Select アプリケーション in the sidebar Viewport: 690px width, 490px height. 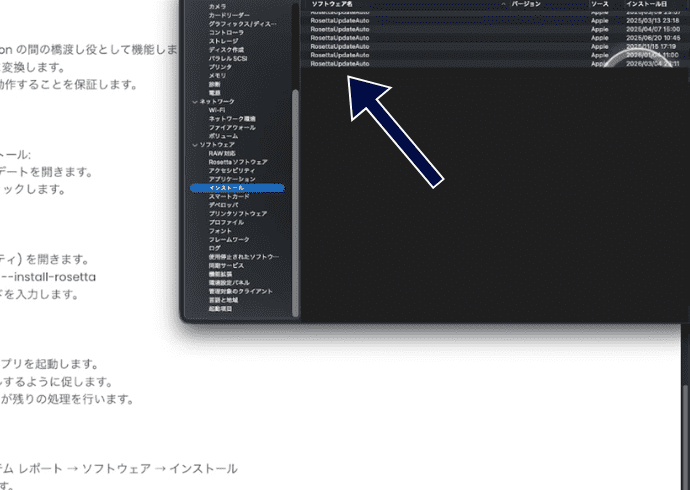click(233, 179)
